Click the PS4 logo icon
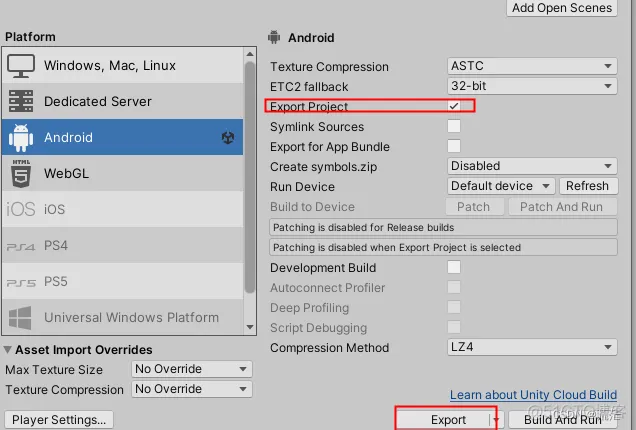Image resolution: width=636 pixels, height=430 pixels. coord(21,246)
